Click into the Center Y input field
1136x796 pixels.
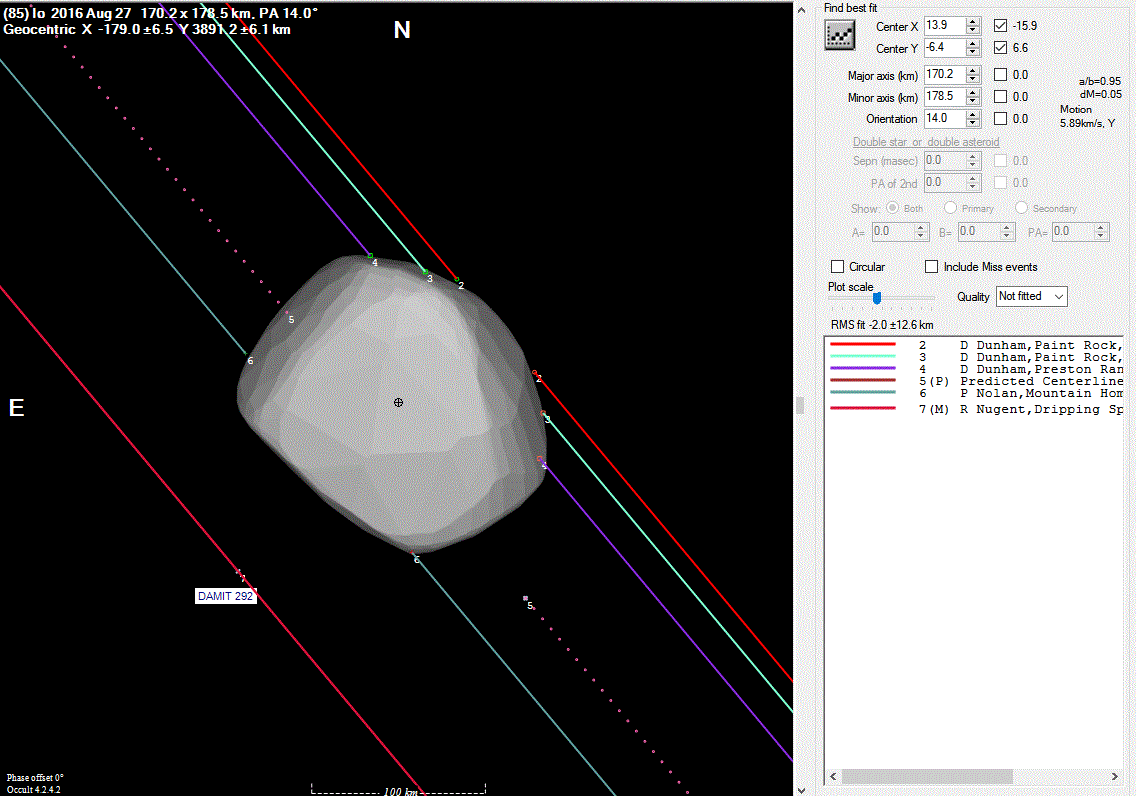pyautogui.click(x=943, y=48)
